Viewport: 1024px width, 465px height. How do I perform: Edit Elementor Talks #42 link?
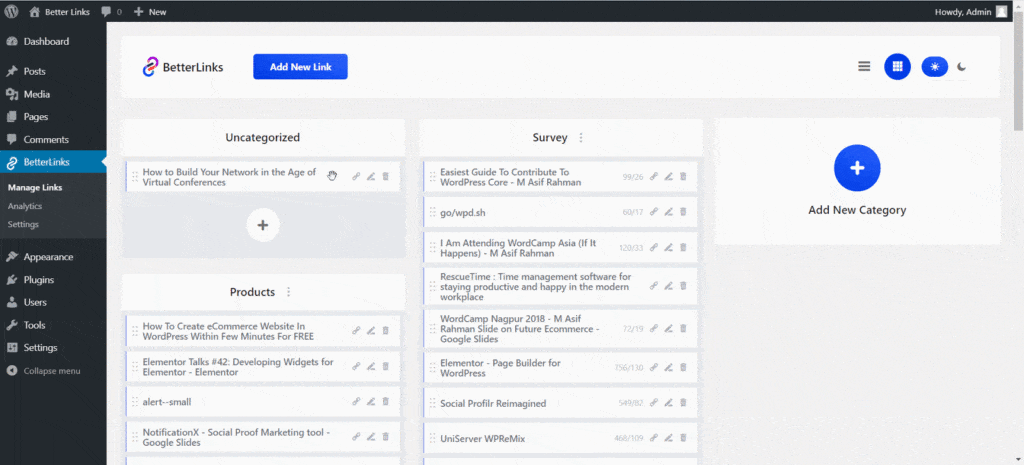(371, 366)
